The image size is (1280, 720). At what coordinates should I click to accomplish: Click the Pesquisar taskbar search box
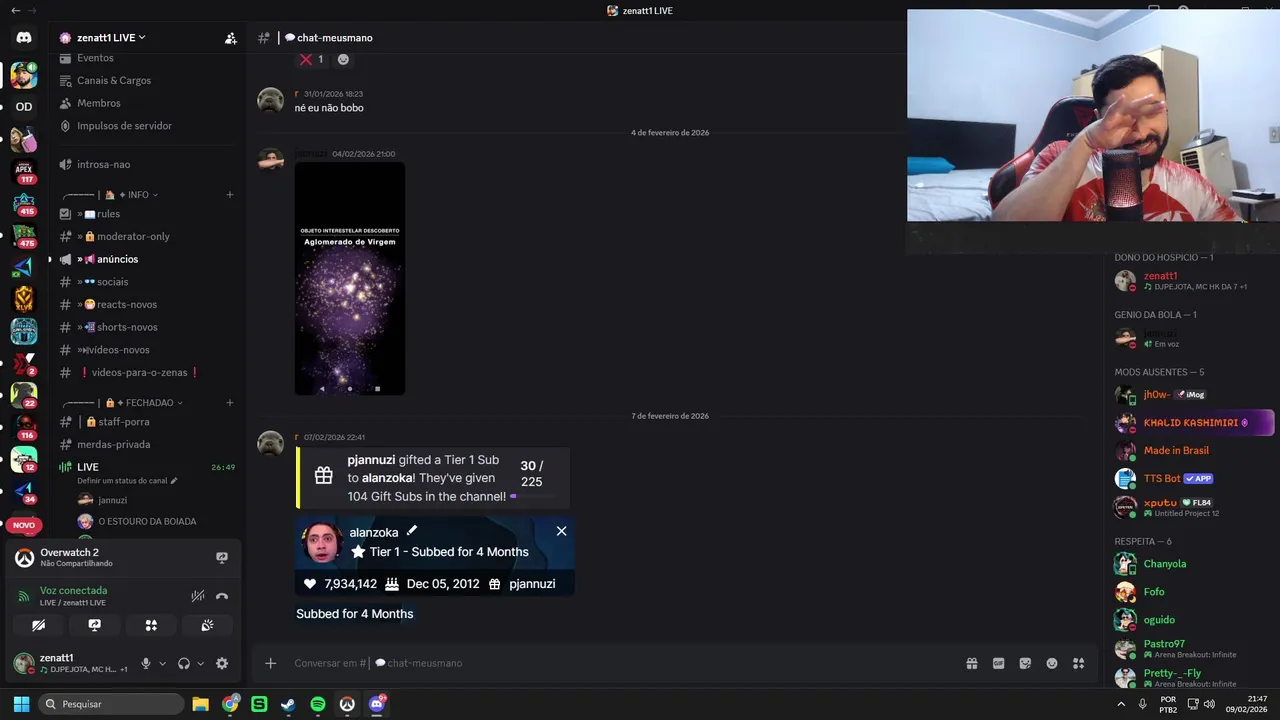pyautogui.click(x=110, y=704)
